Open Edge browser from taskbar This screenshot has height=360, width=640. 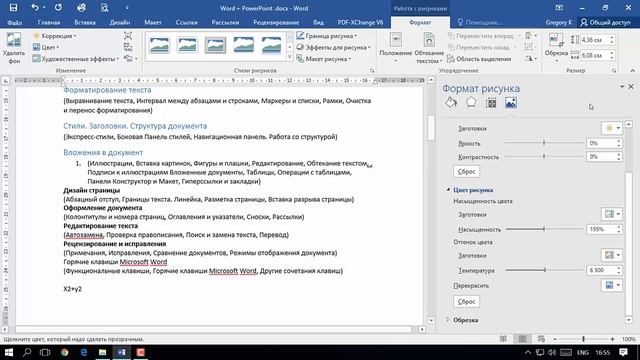click(x=84, y=352)
